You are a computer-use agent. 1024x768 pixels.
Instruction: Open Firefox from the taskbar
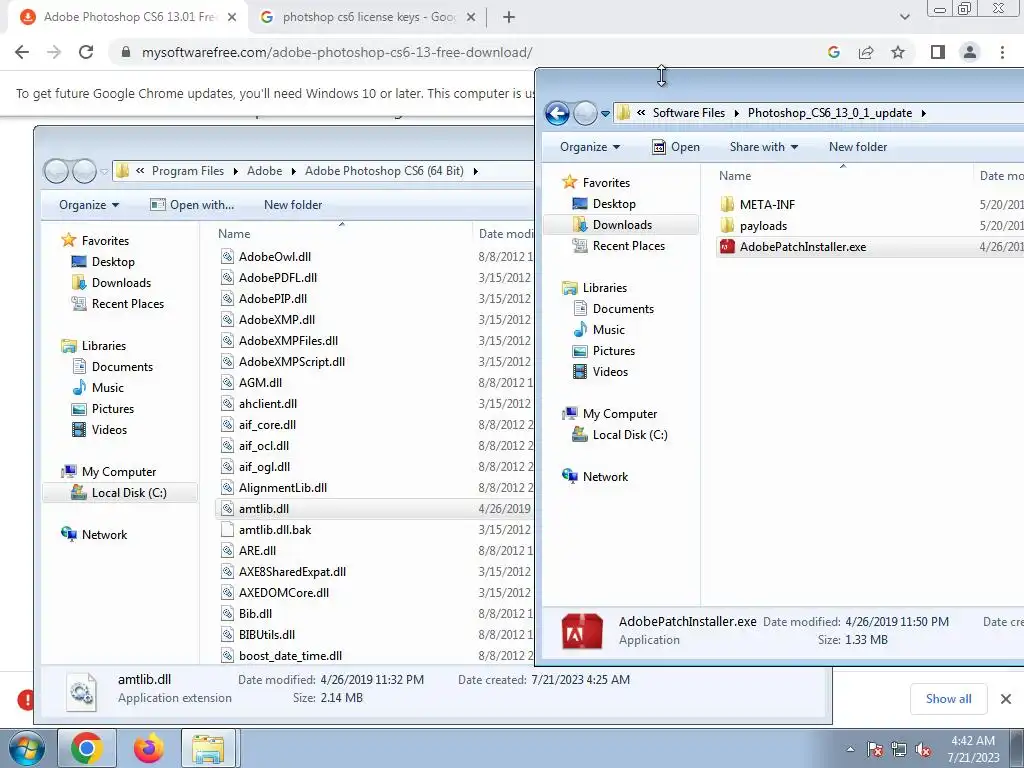(x=148, y=748)
